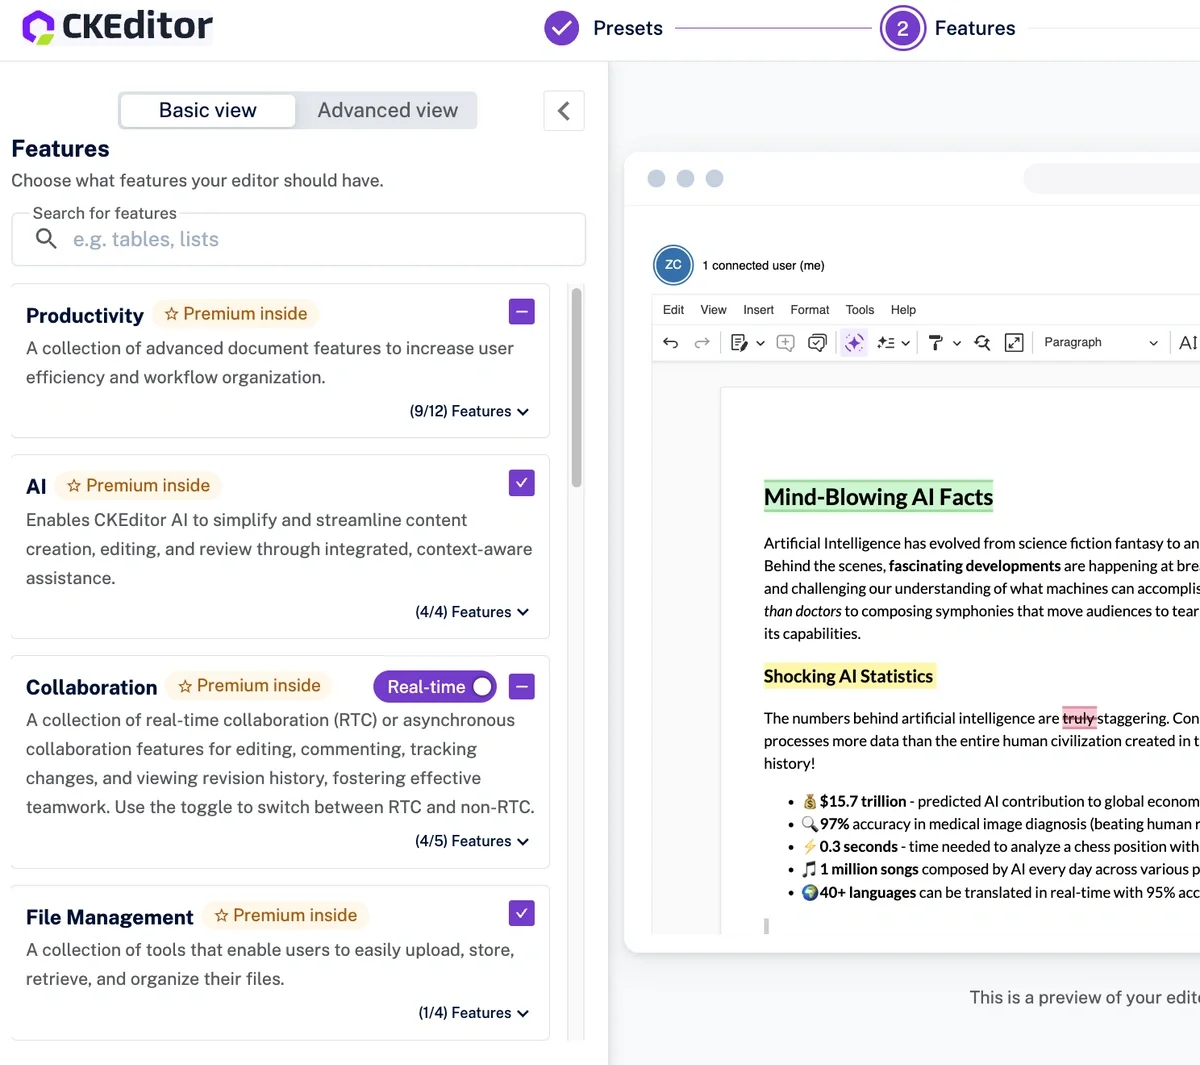Viewport: 1200px width, 1065px height.
Task: Expand the Productivity (9/12) Features list
Action: 469,412
